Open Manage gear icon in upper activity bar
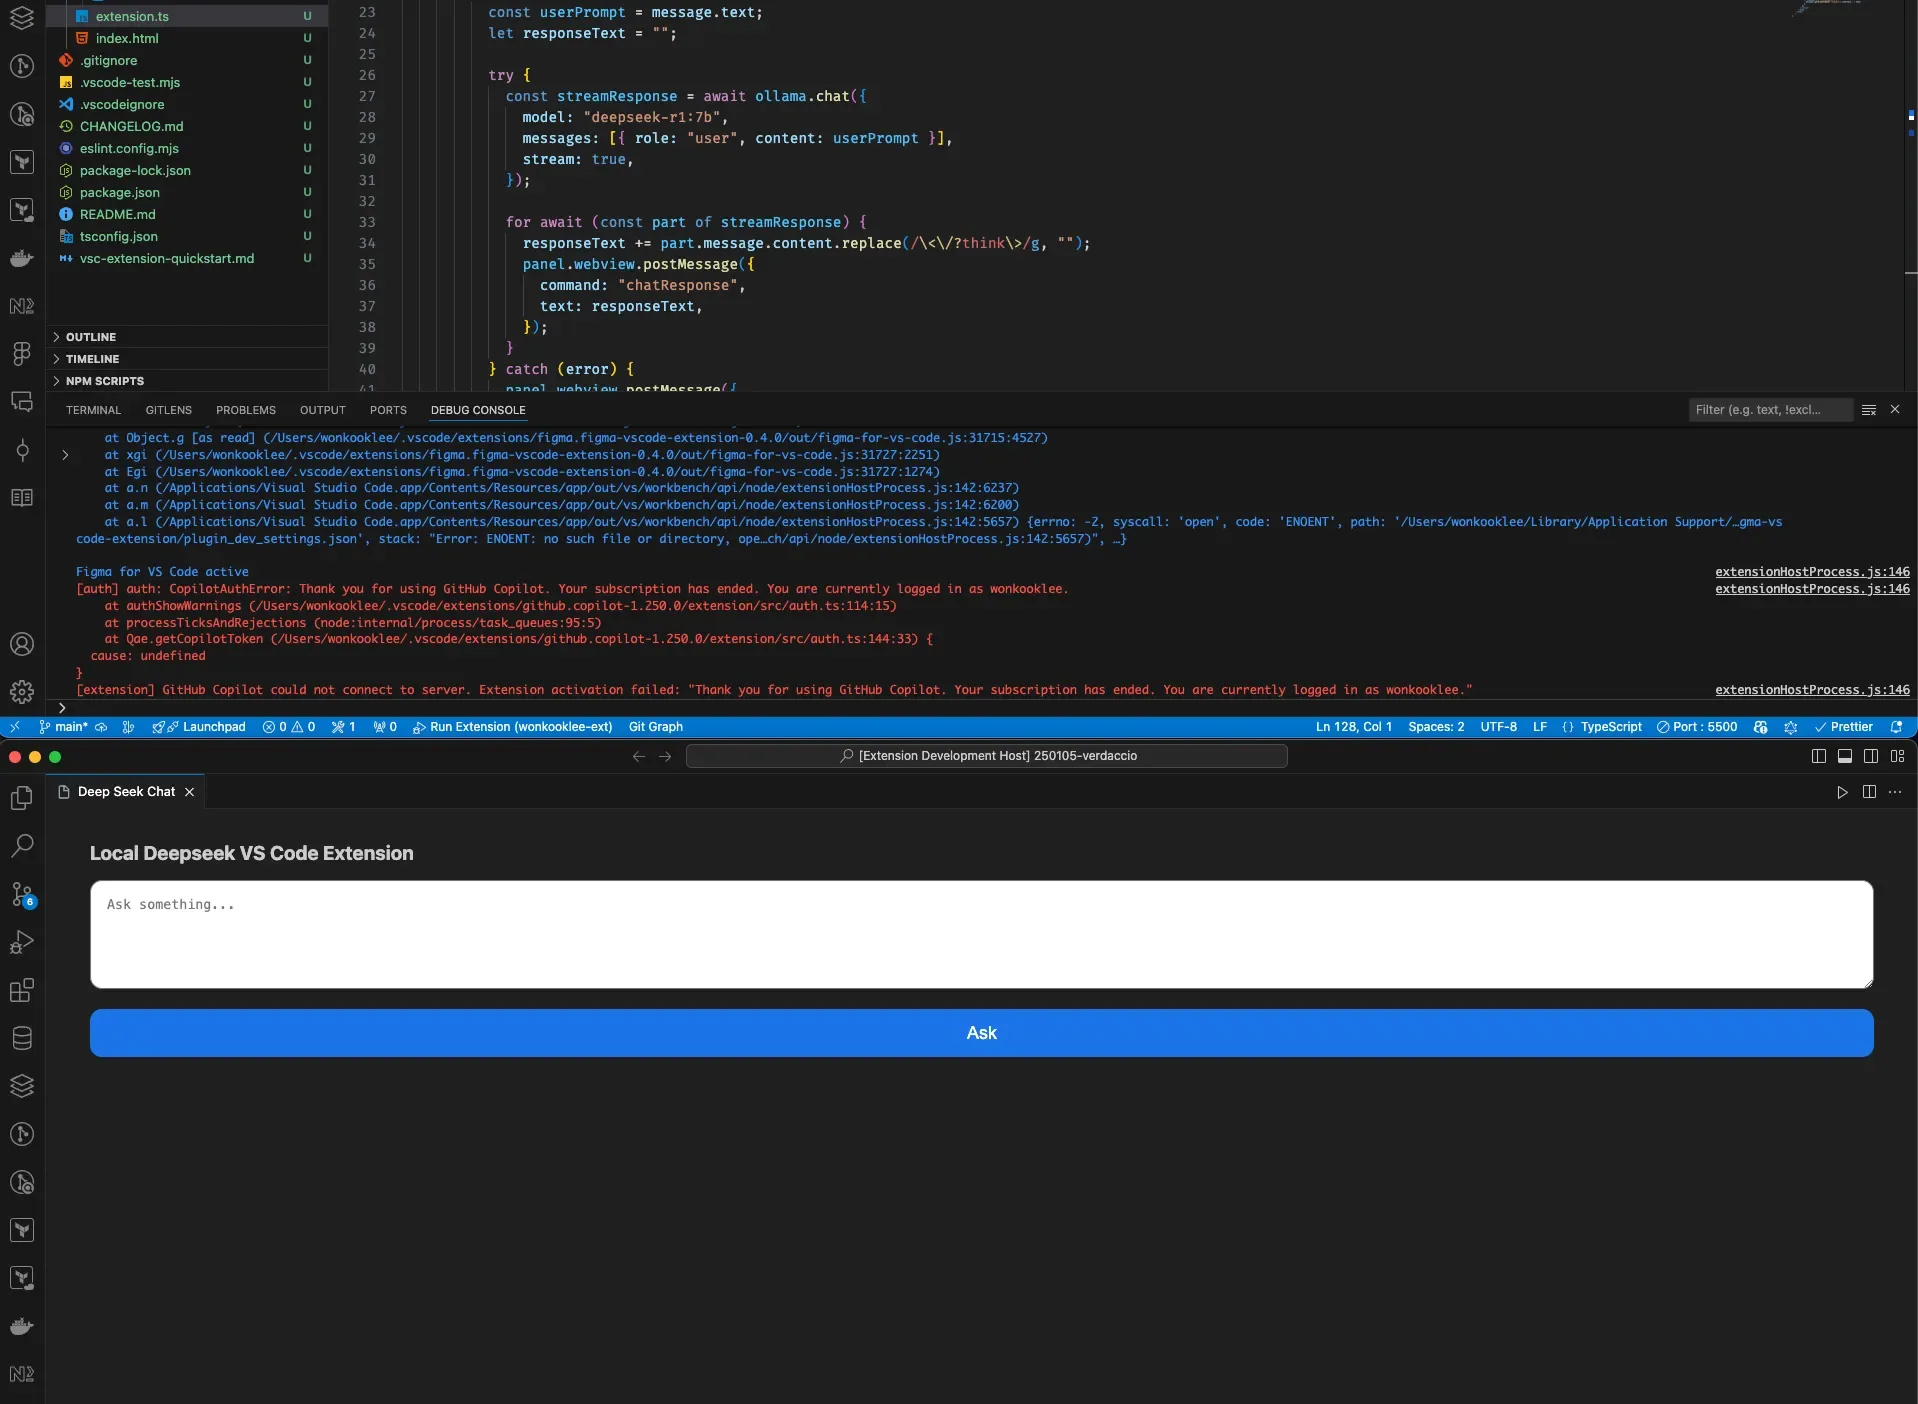Viewport: 1918px width, 1404px height. pos(22,691)
